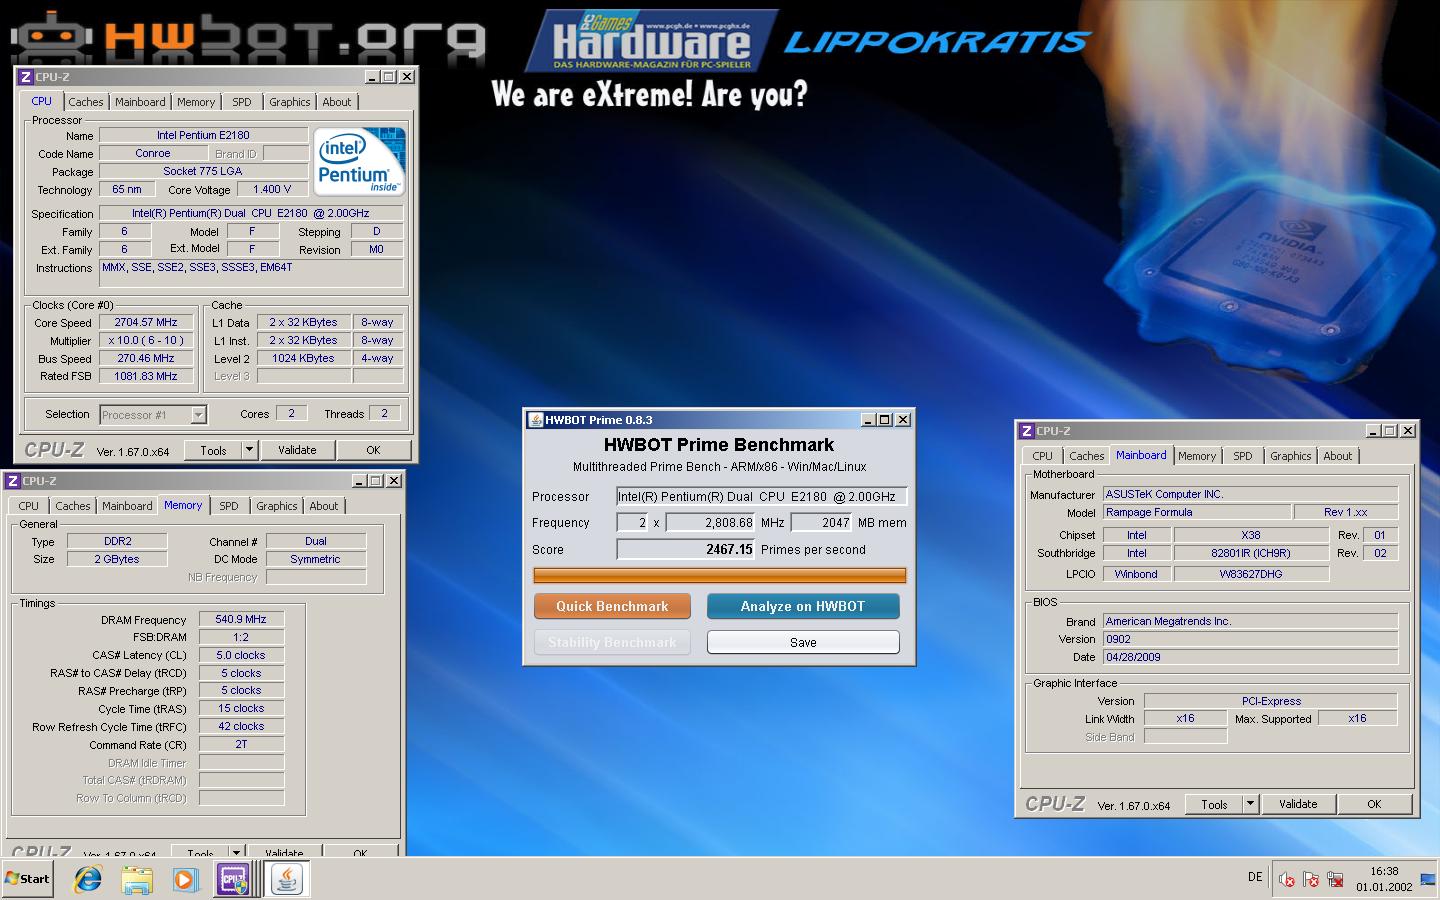1440x900 pixels.
Task: Click the Multiplier value x 10.0 ( 6 - 10 )
Action: pyautogui.click(x=146, y=340)
